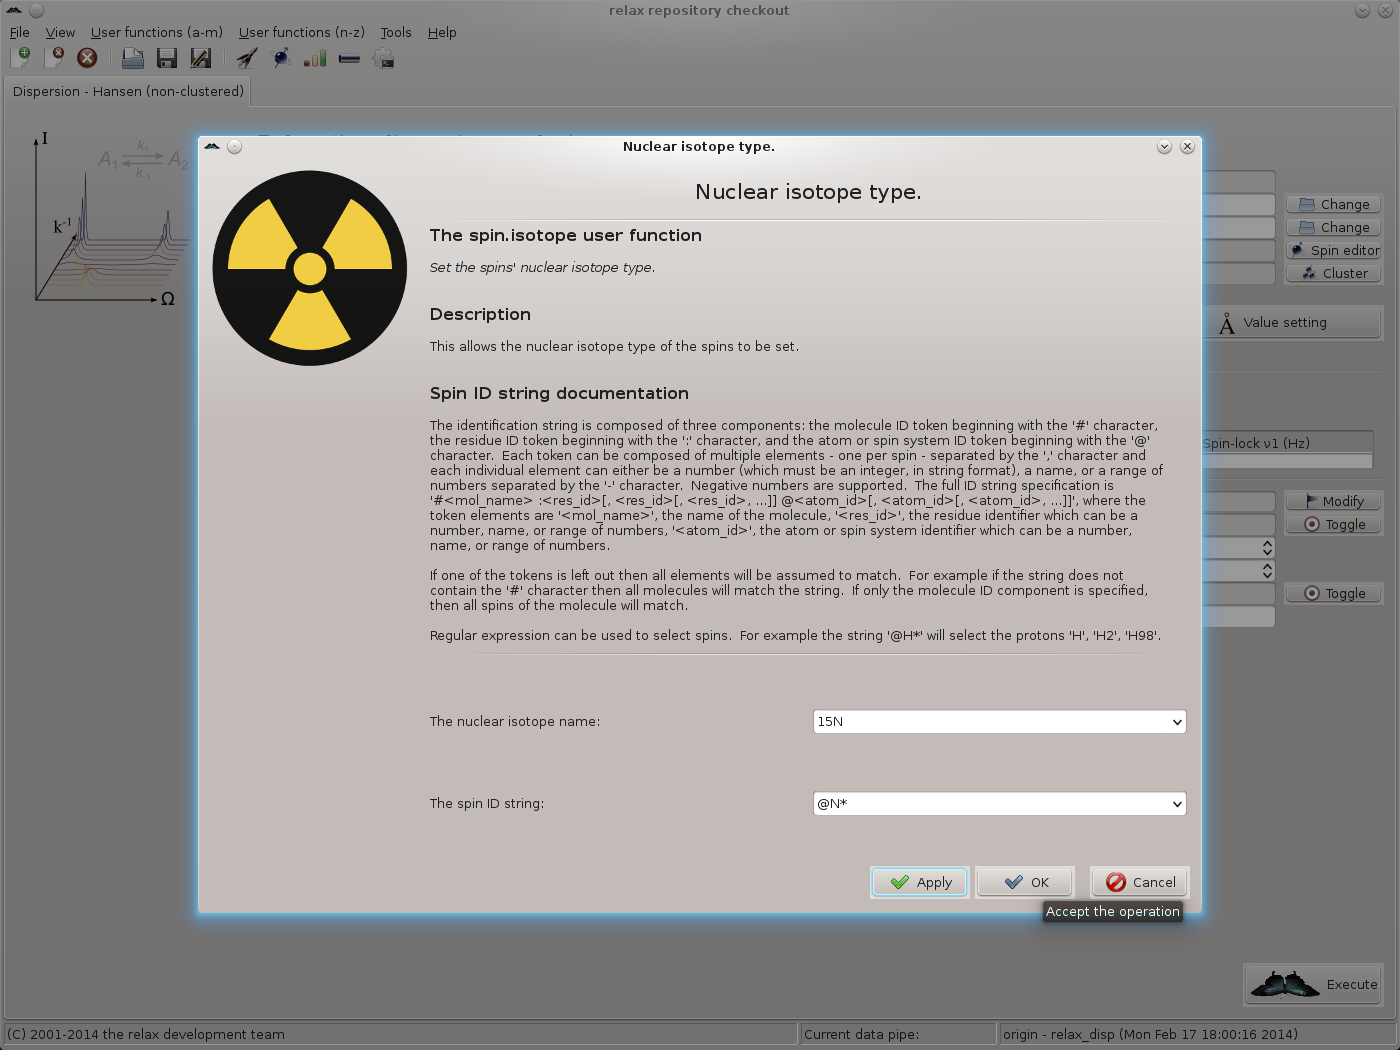This screenshot has width=1400, height=1050.
Task: Click the new analysis toolbar icon
Action: (20, 58)
